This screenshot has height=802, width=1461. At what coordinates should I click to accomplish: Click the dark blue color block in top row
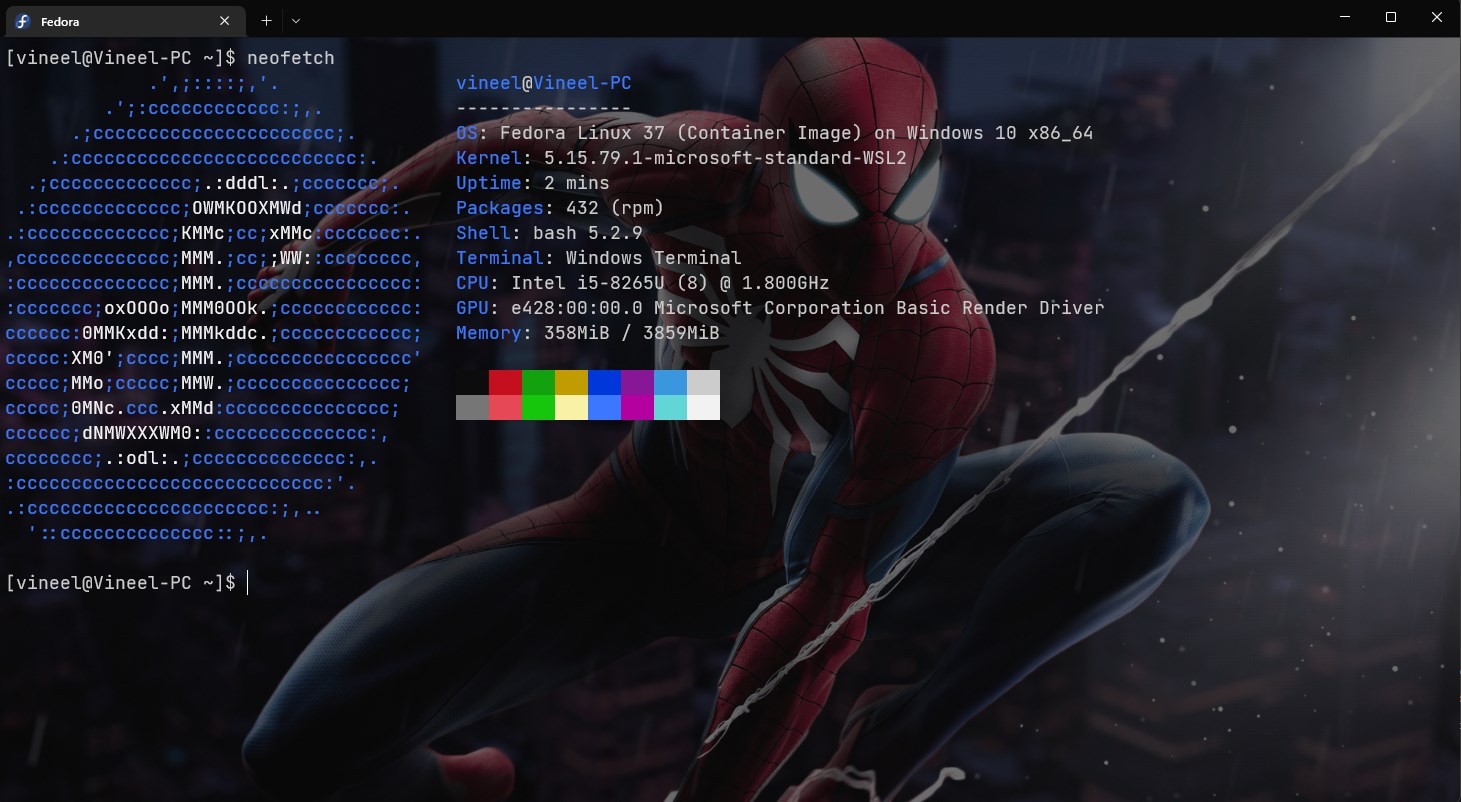(604, 382)
